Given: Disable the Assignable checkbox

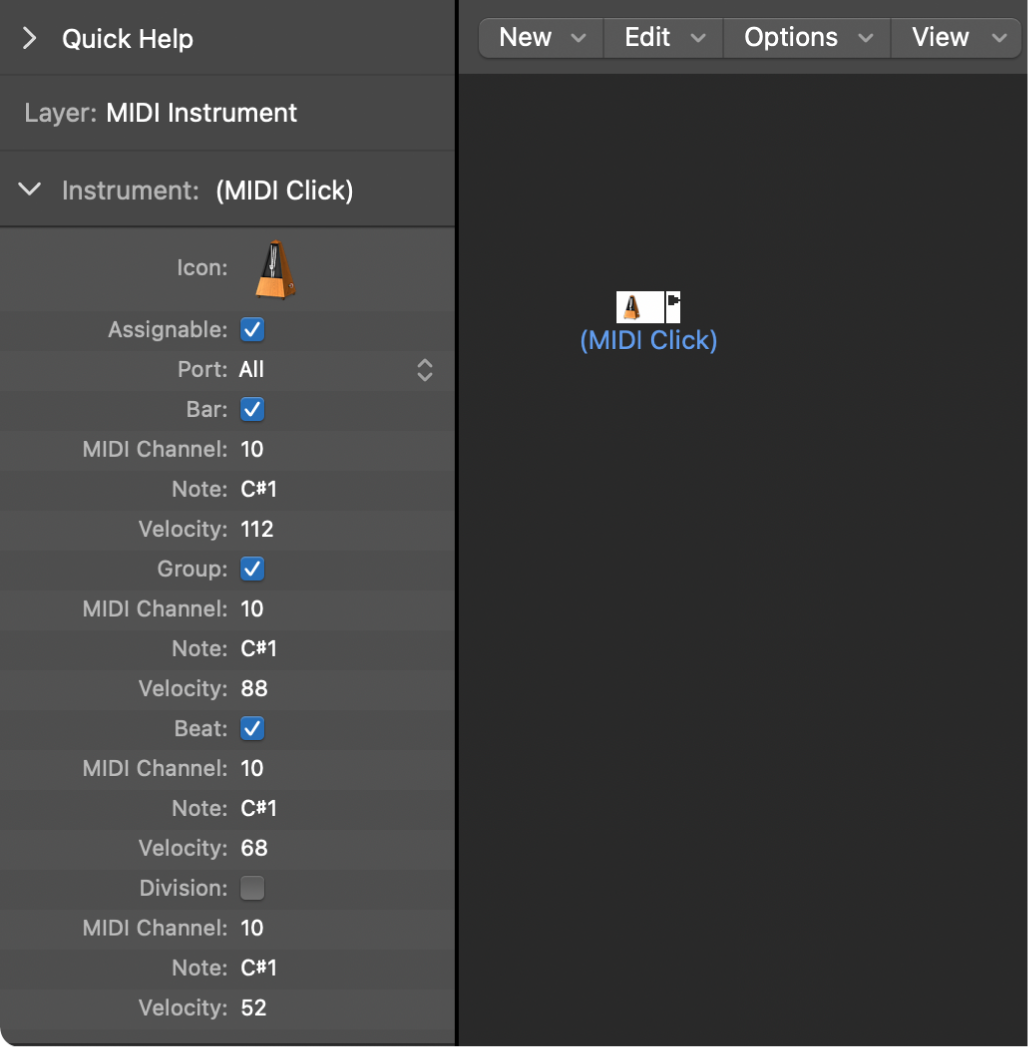Looking at the screenshot, I should (x=251, y=329).
